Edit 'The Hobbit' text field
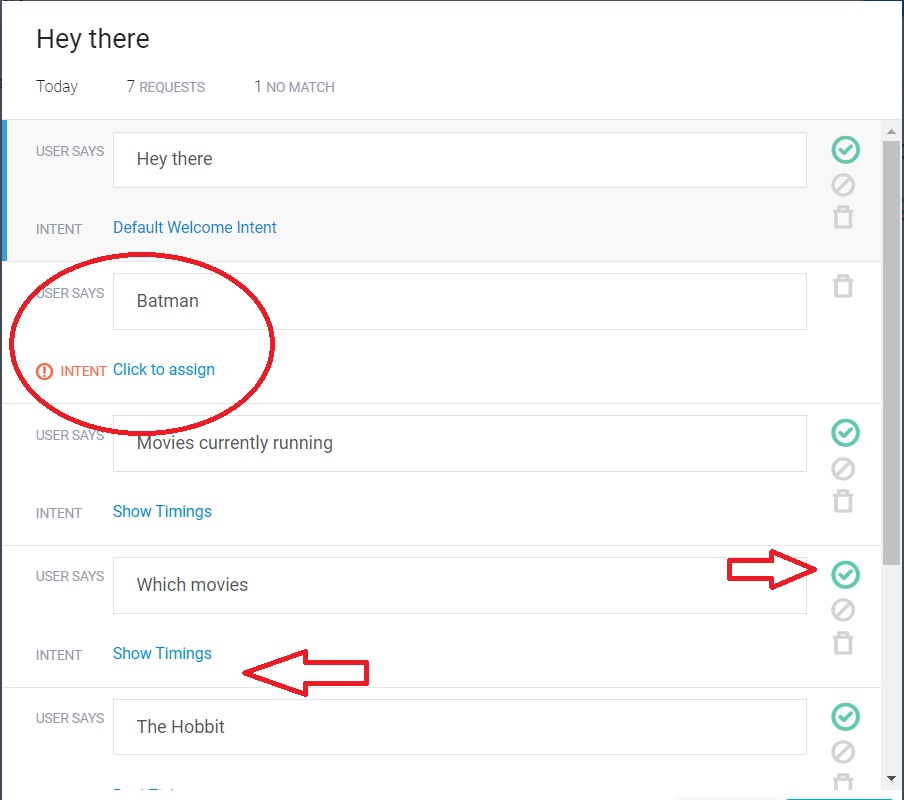 click(459, 727)
